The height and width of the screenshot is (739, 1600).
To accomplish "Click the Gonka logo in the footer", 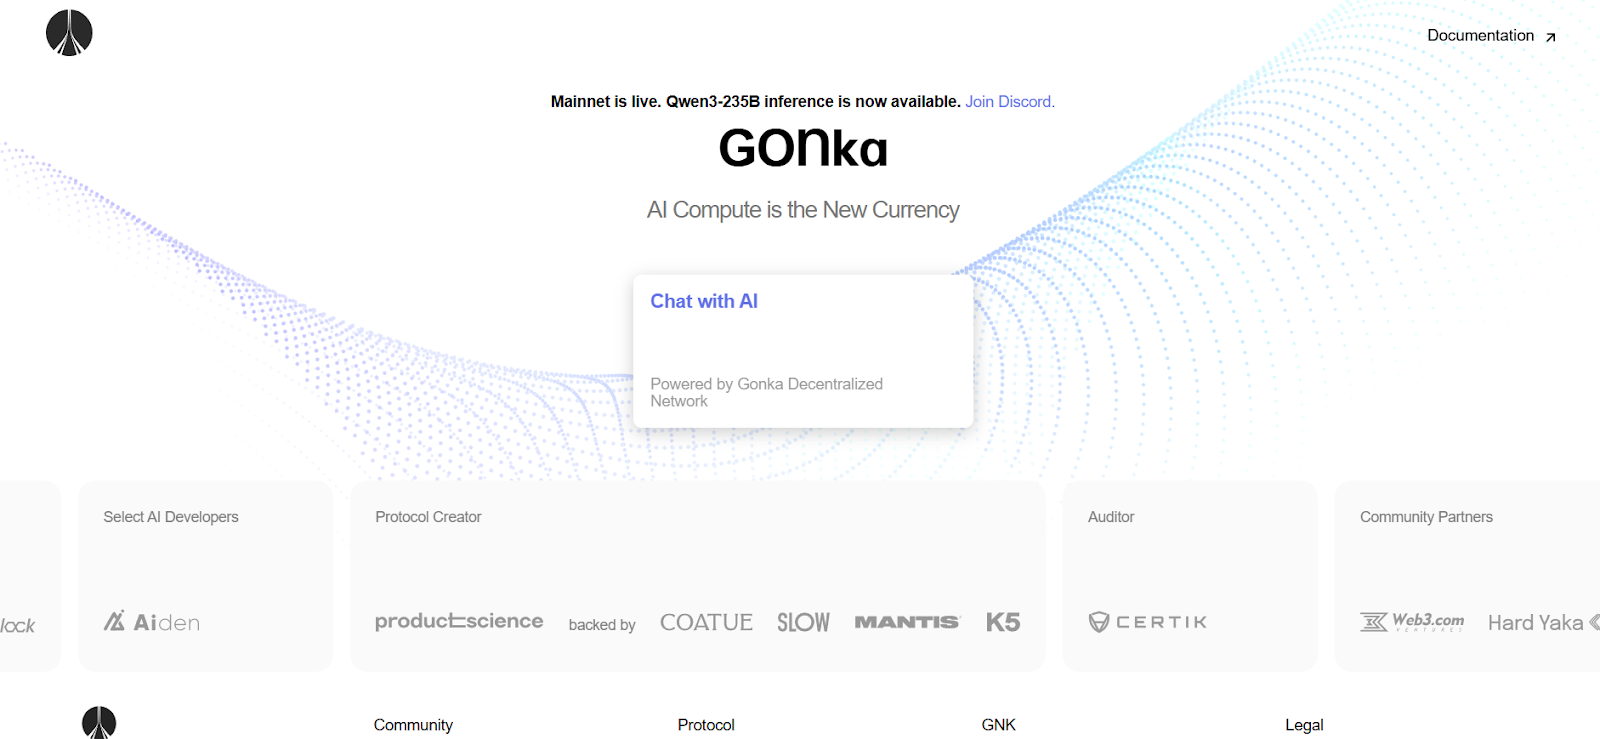I will click(x=99, y=722).
